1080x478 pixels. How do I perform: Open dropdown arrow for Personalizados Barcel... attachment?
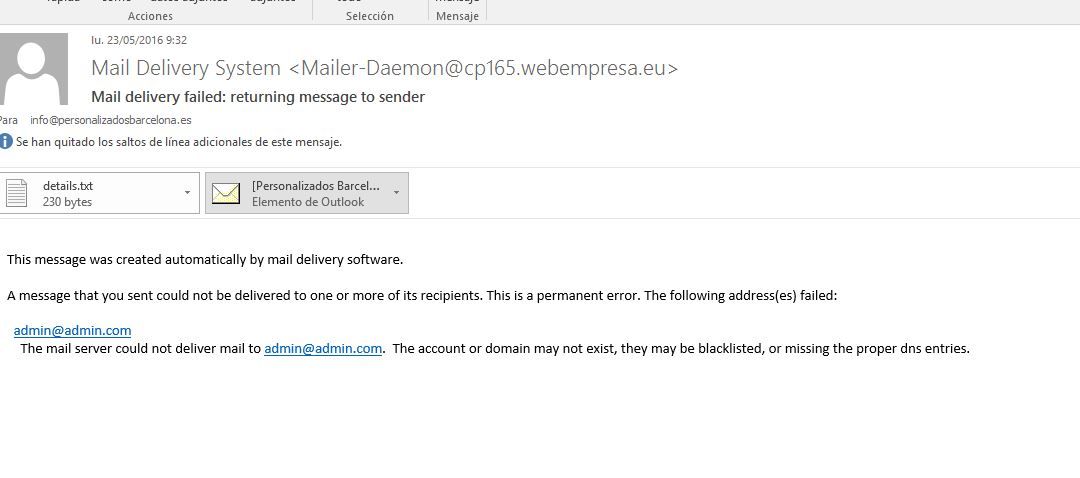point(396,193)
